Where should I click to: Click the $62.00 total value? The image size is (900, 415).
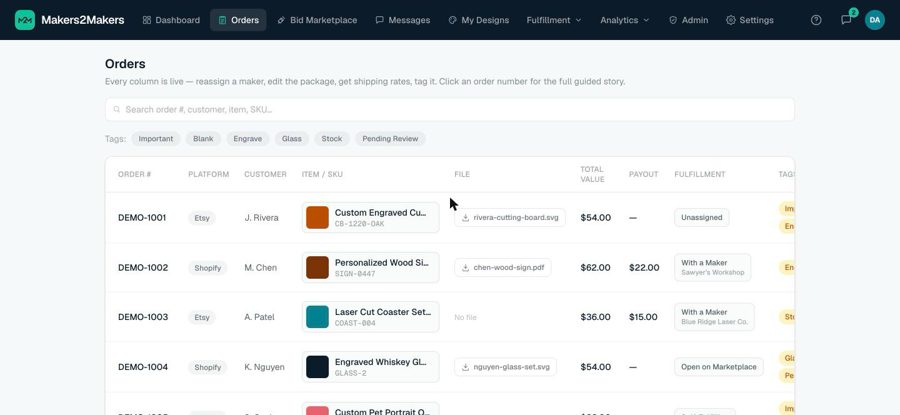click(x=596, y=267)
